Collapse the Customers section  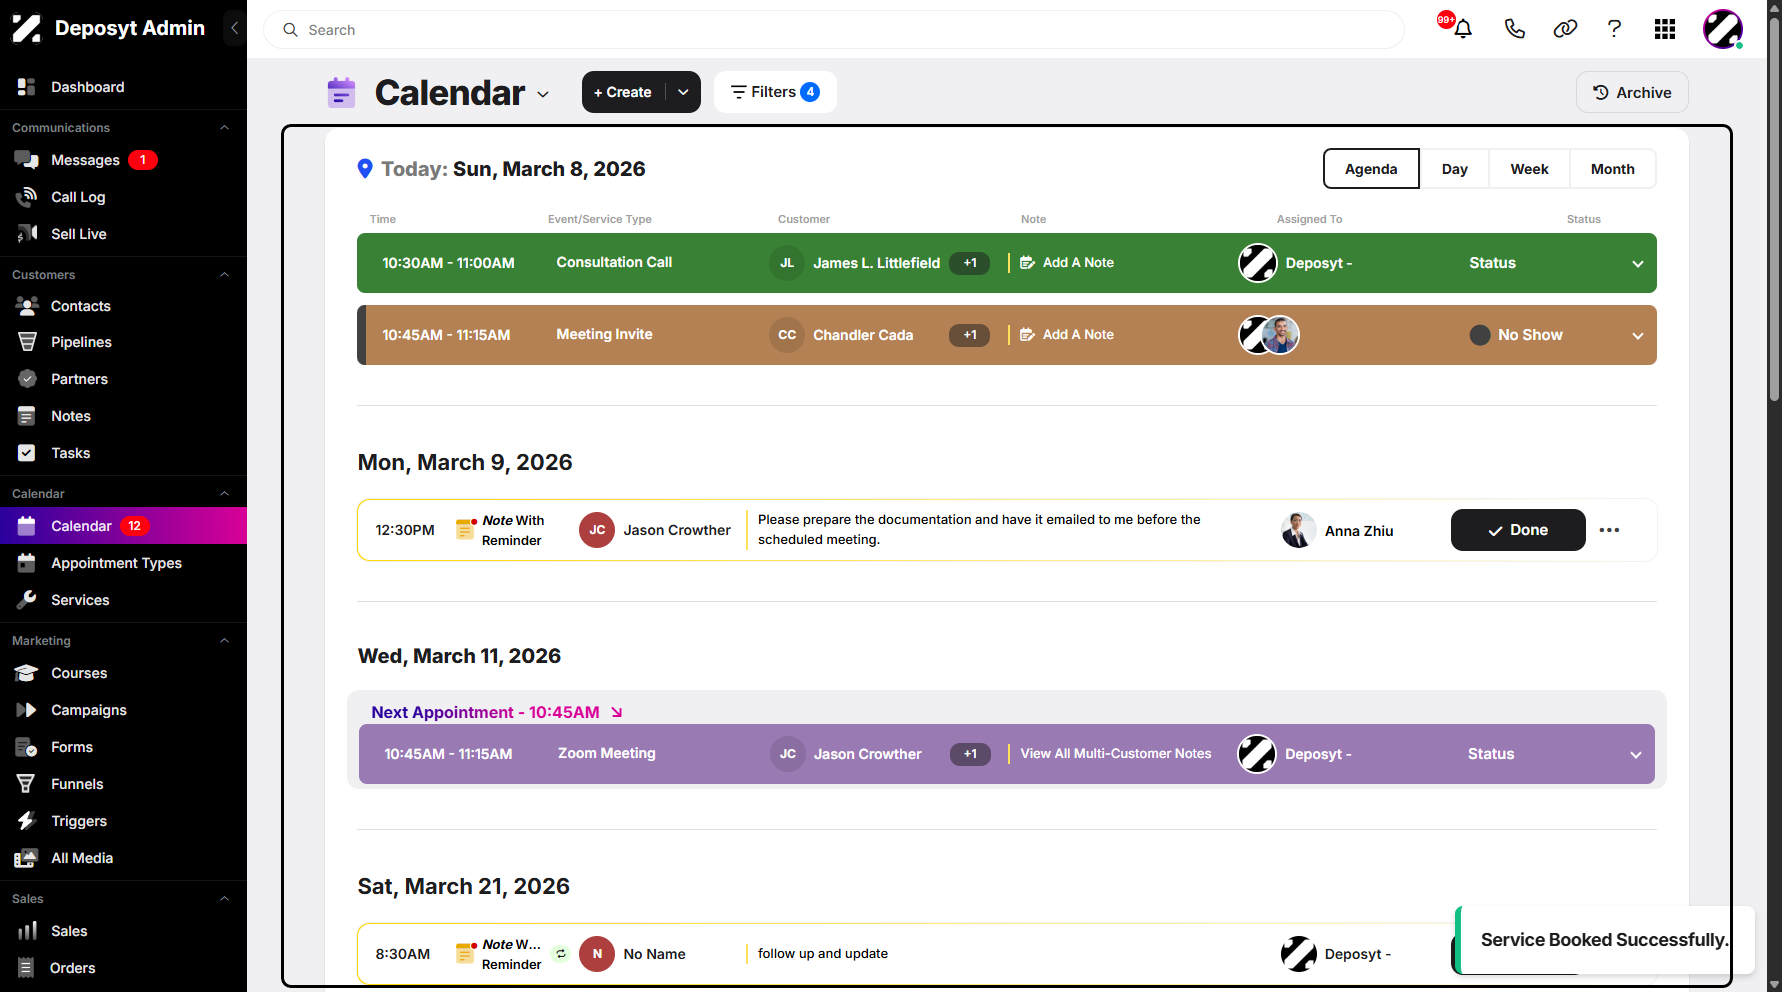coord(224,275)
